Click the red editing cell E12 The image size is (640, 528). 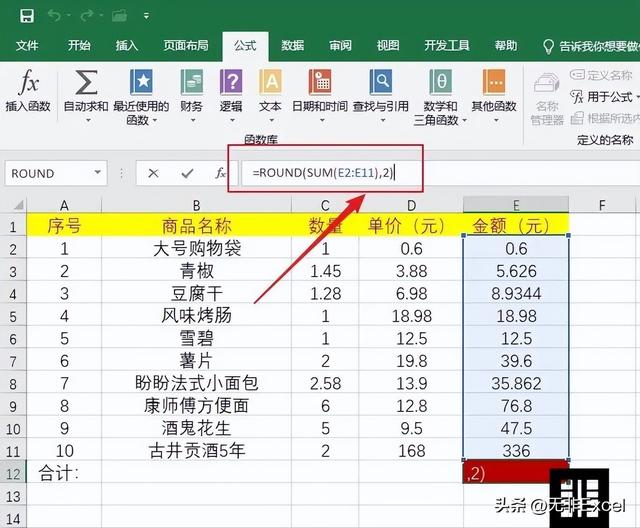(516, 473)
